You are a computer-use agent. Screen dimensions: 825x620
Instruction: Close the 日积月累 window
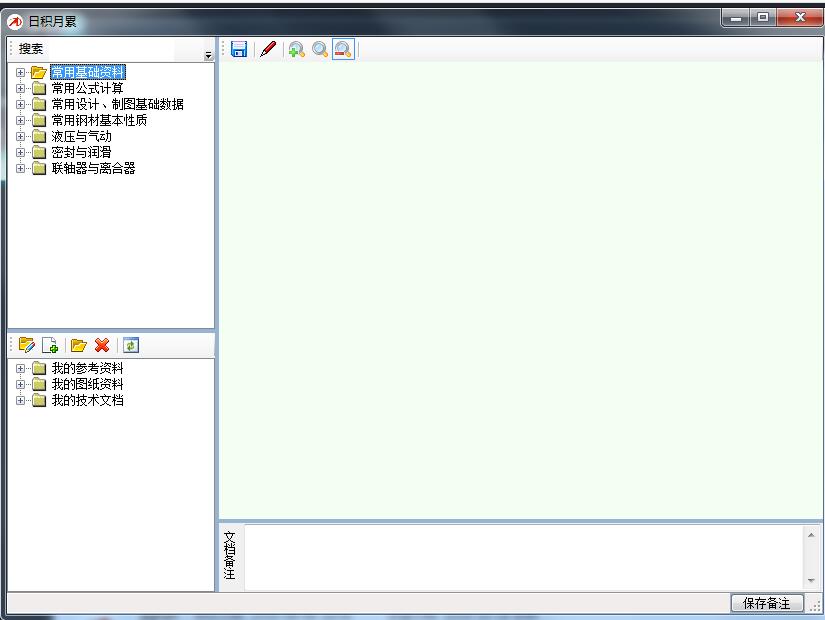(x=800, y=17)
